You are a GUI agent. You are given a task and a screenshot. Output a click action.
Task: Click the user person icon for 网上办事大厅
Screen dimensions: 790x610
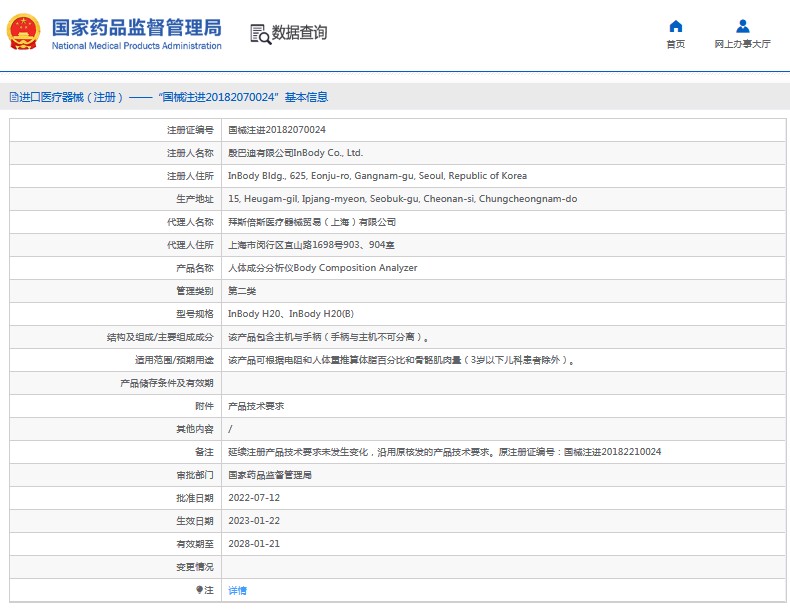[x=742, y=26]
